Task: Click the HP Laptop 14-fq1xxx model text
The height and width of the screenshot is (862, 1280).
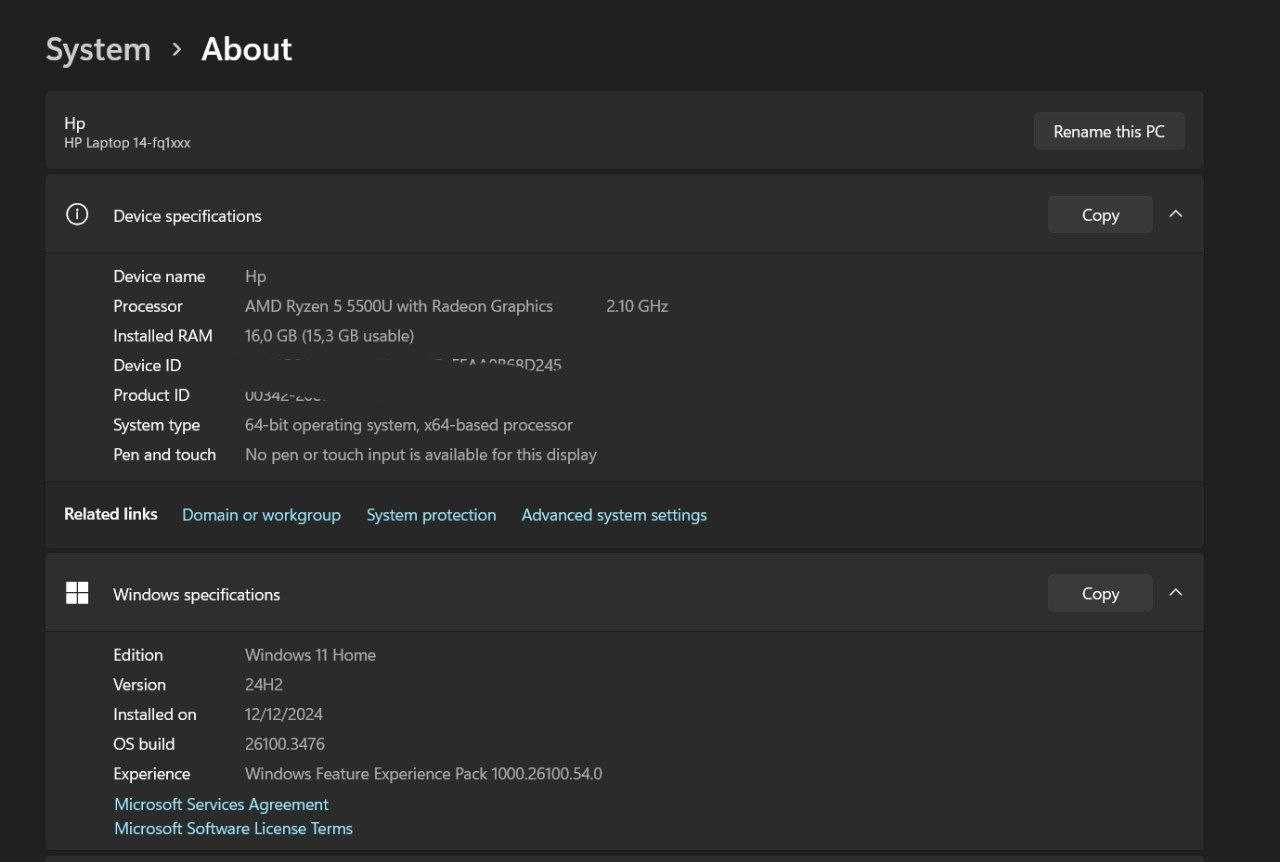Action: [x=127, y=143]
